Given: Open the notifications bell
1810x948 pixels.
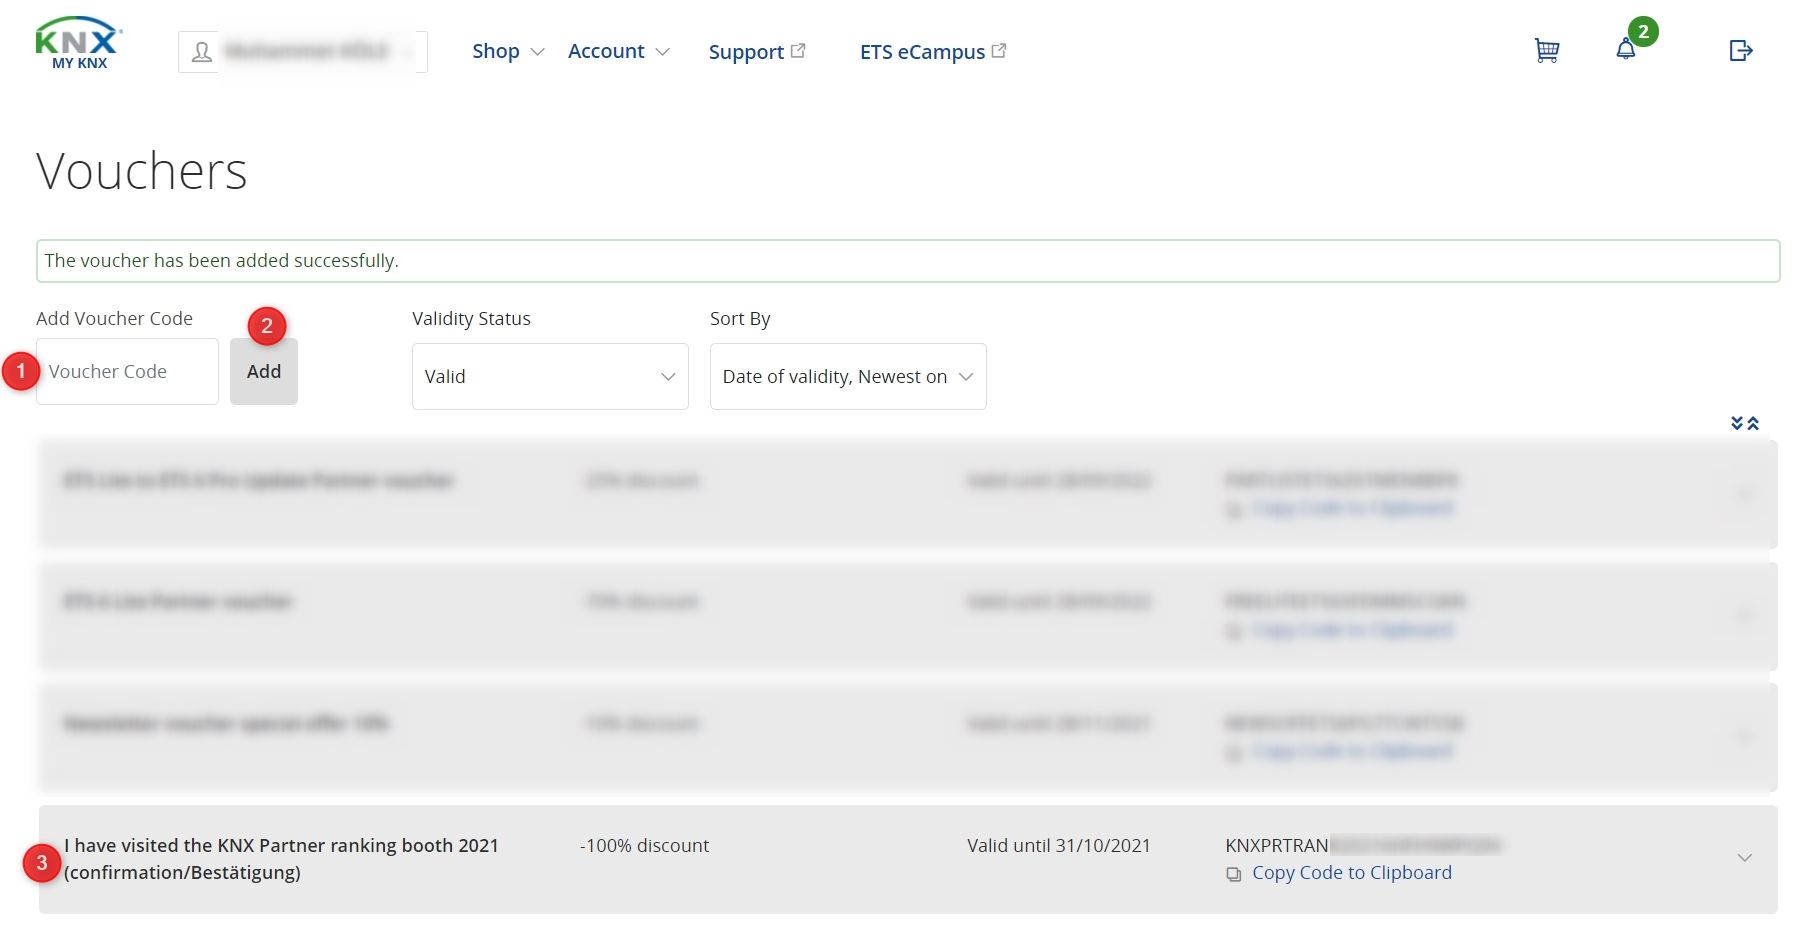Looking at the screenshot, I should (1626, 49).
